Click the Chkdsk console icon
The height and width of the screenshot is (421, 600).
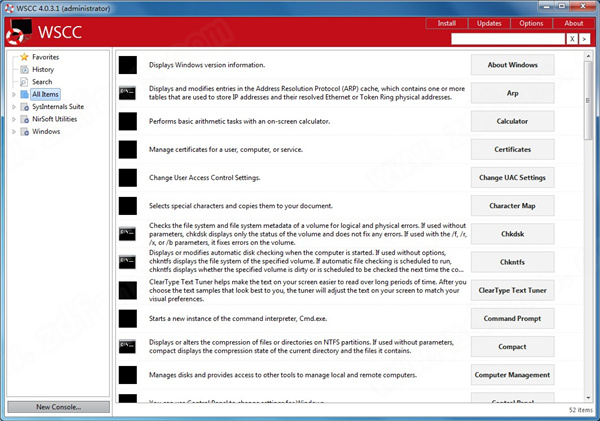point(127,234)
